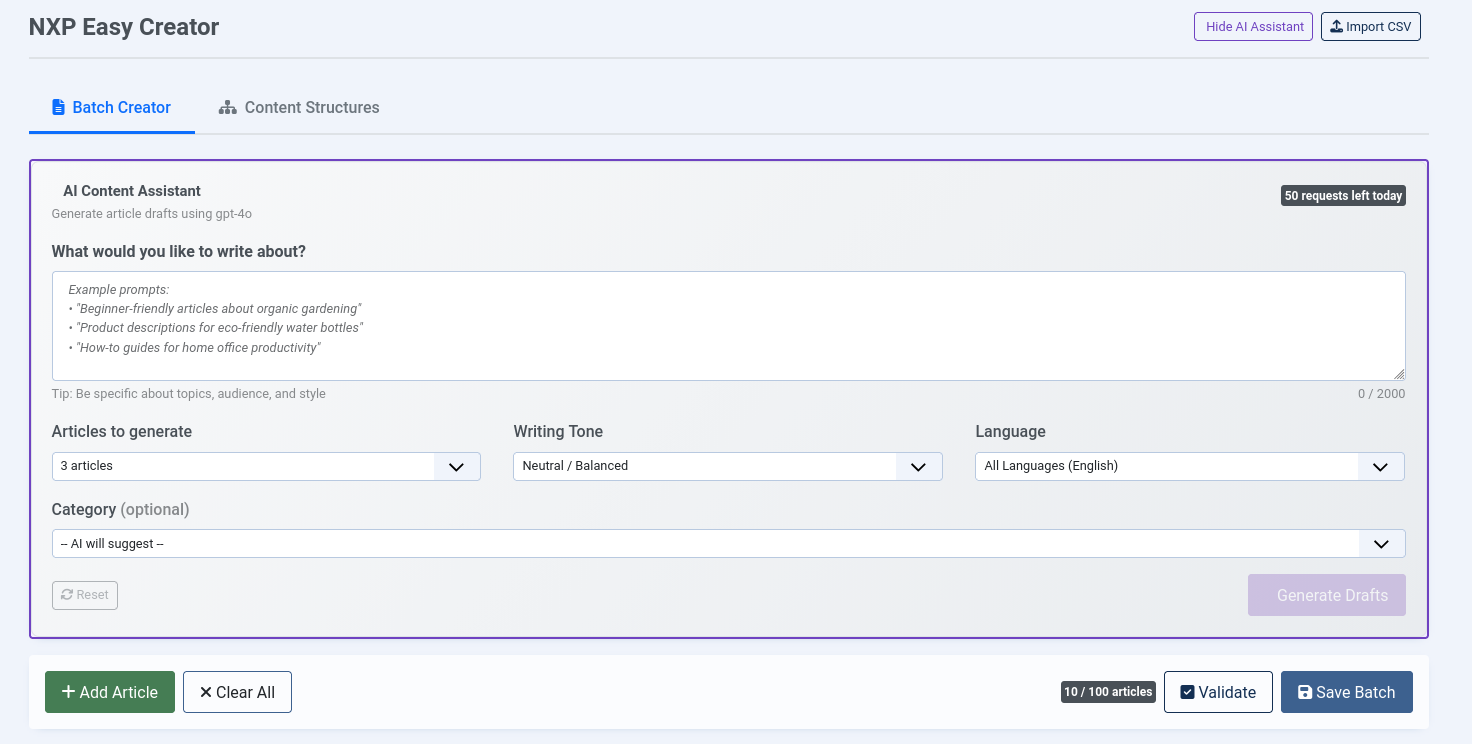The image size is (1472, 744).
Task: Click the sitemap icon beside Content Structures
Action: tap(227, 107)
